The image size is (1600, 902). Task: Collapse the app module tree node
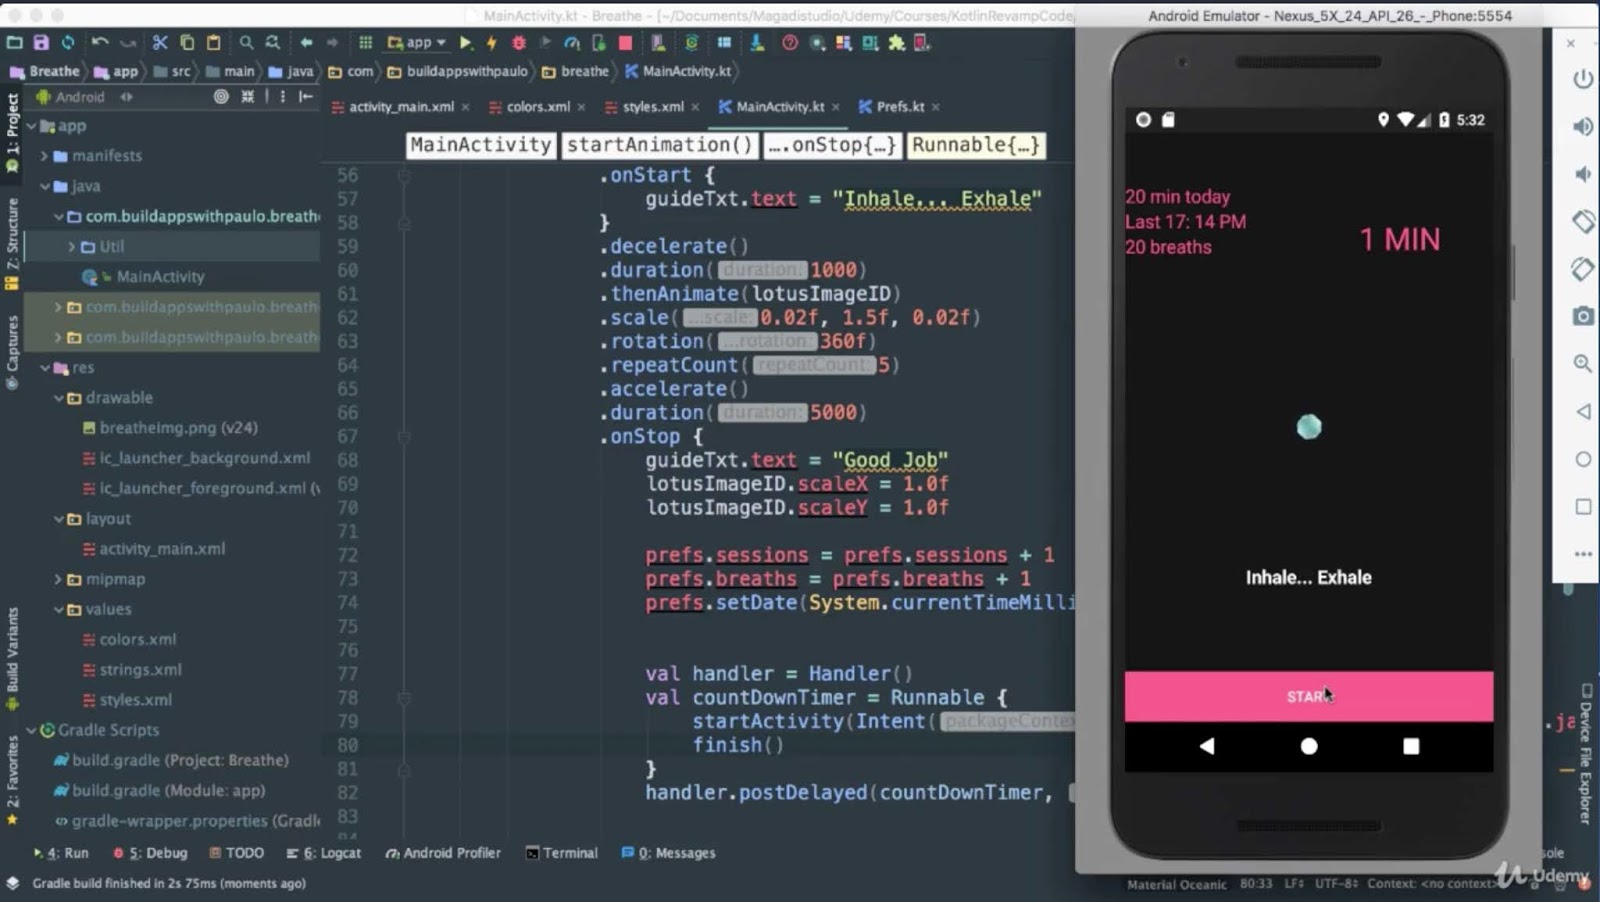click(x=31, y=126)
